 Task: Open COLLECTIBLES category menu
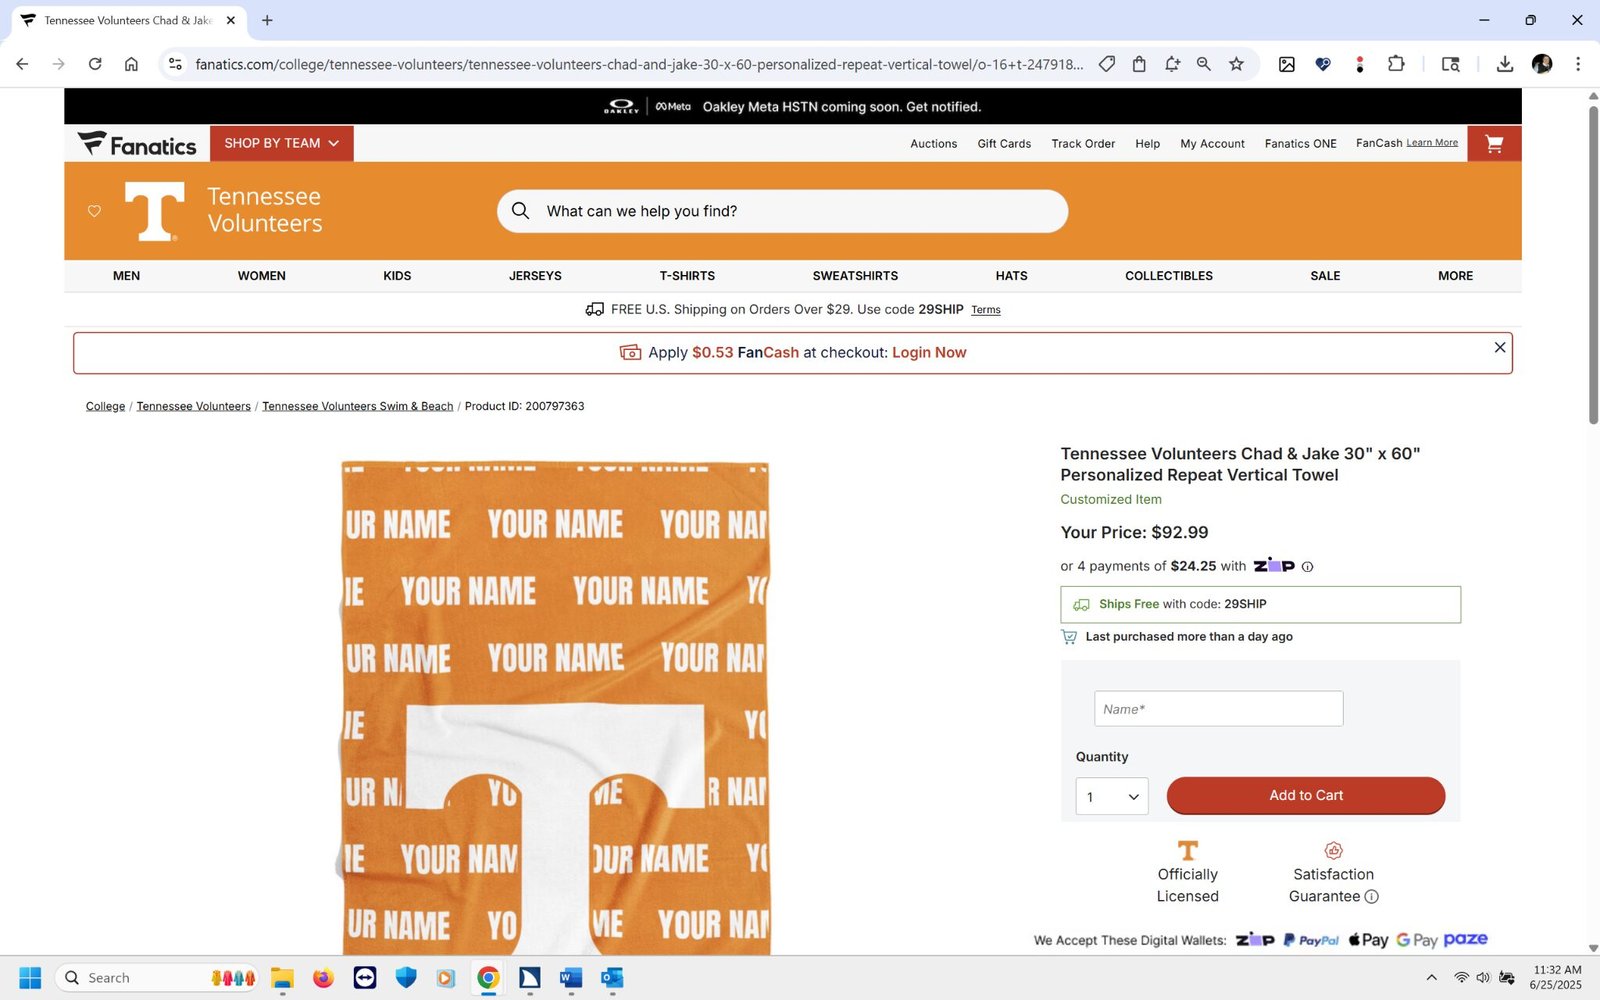pos(1169,276)
